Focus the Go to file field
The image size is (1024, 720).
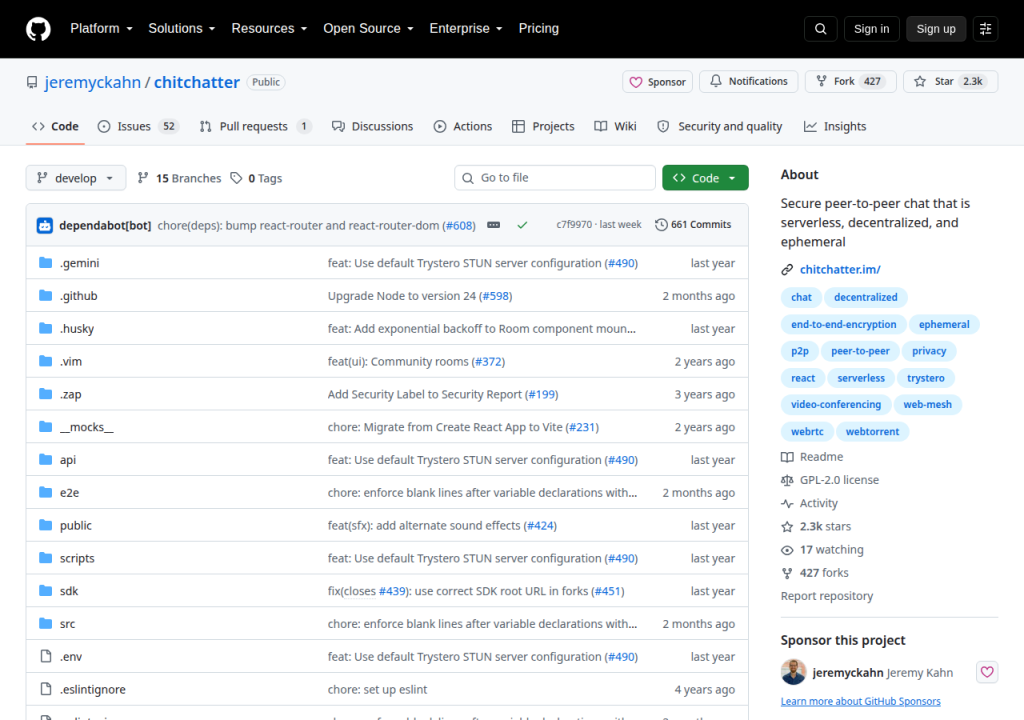click(x=555, y=178)
